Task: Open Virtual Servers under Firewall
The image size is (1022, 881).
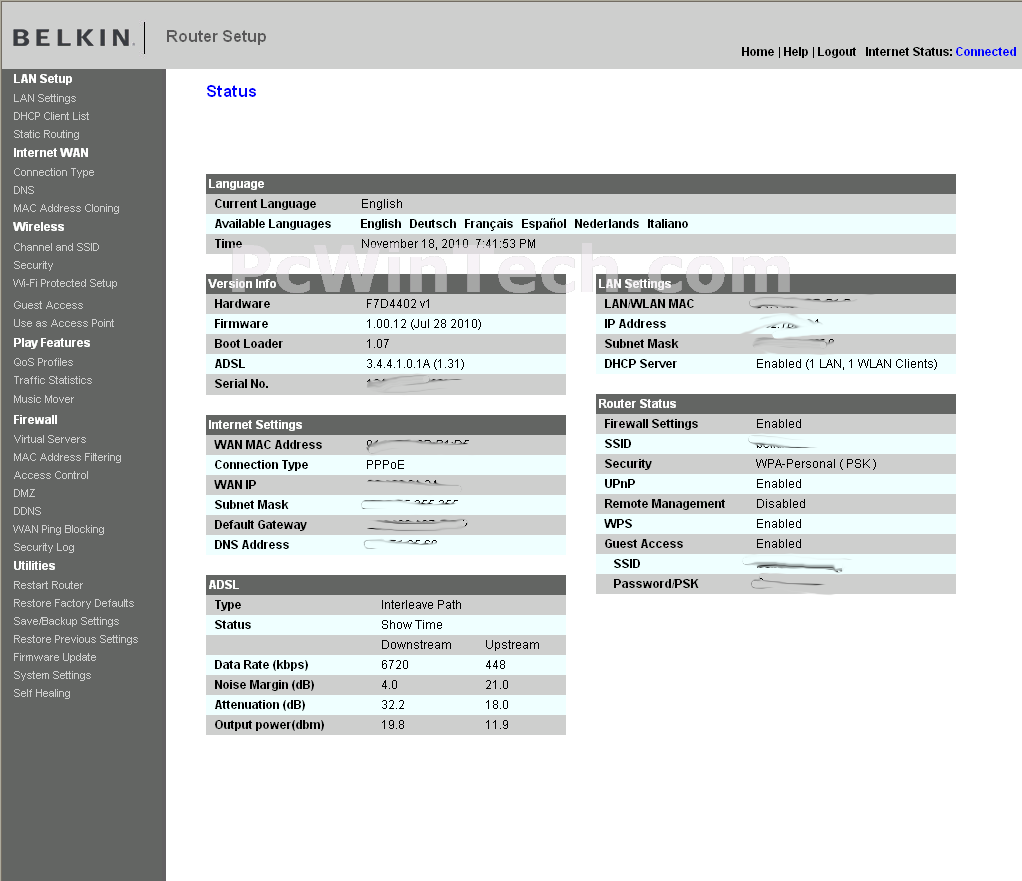Action: pyautogui.click(x=50, y=439)
